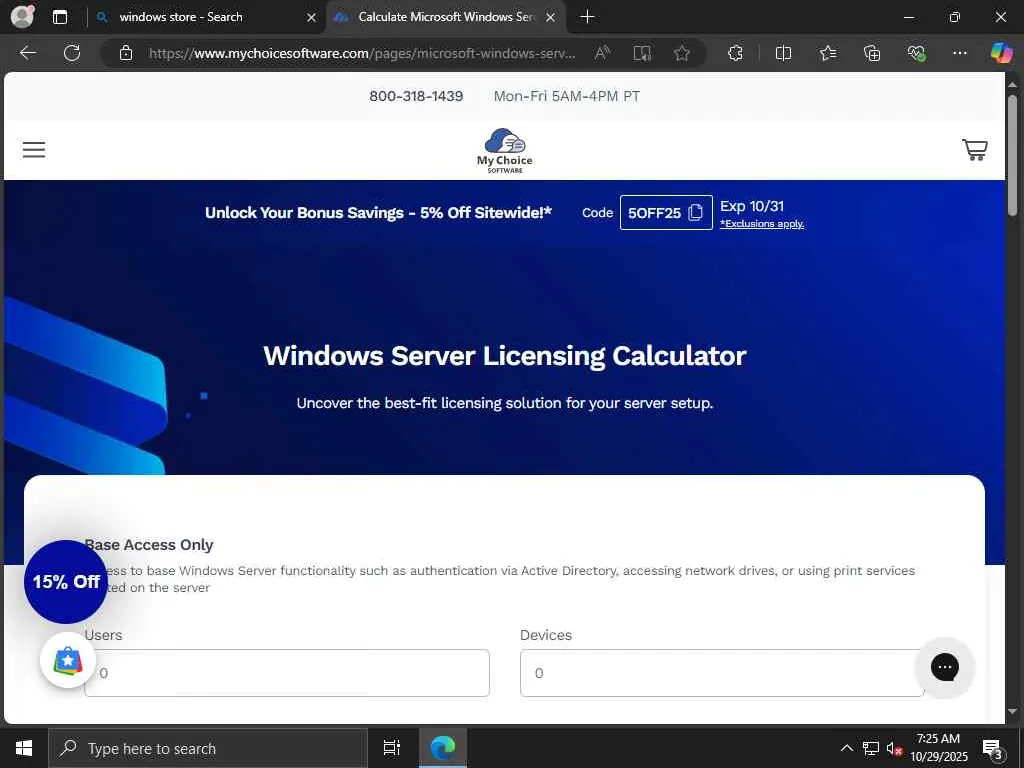Open the clock showing 7:25 AM
The image size is (1024, 768).
(938, 748)
